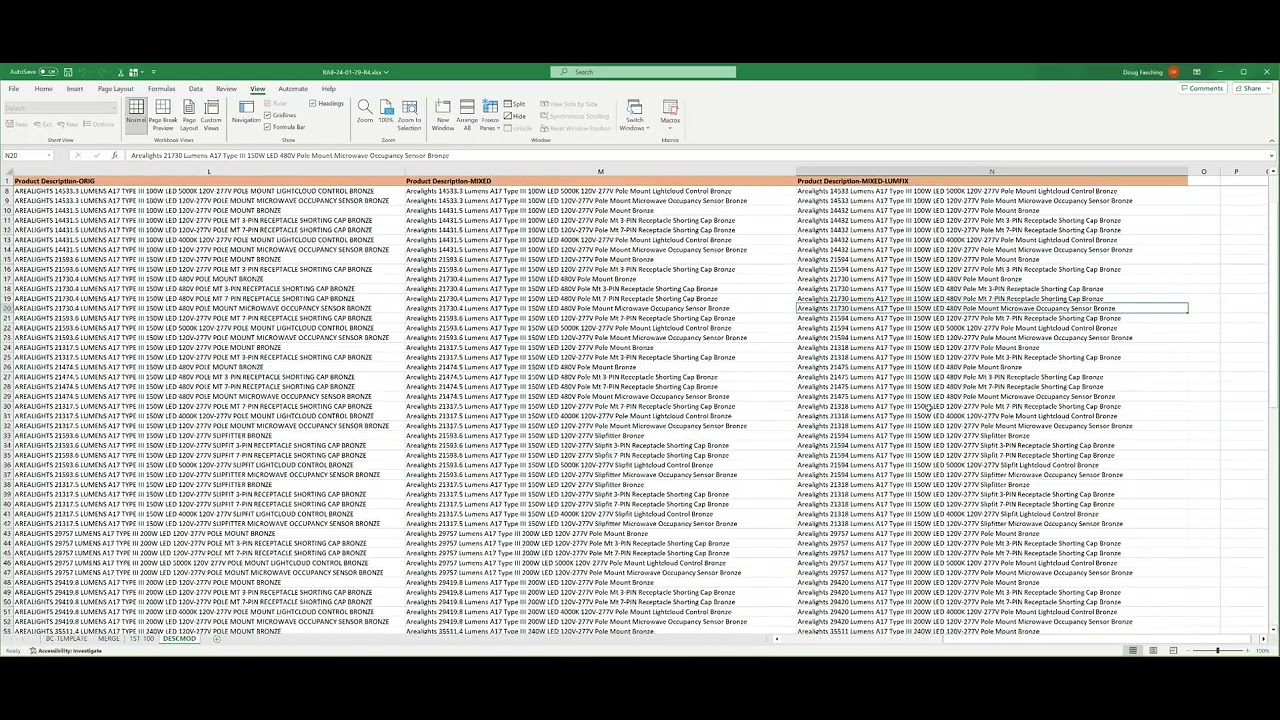Select the BC TEMPLATE sheet tab
The width and height of the screenshot is (1280, 720).
(67, 639)
